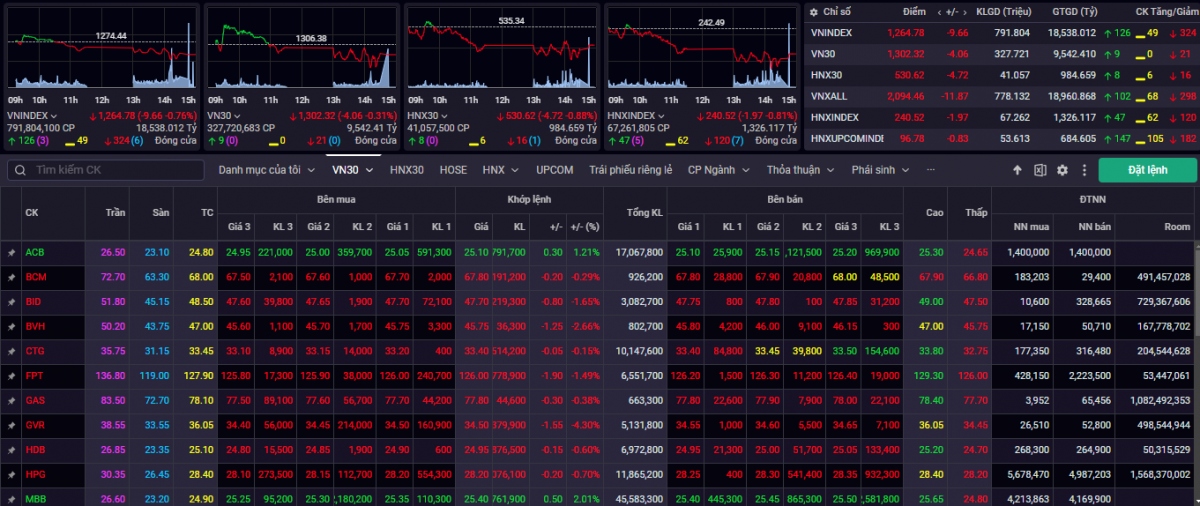Export the table with the Excel icon
The height and width of the screenshot is (506, 1200).
click(x=1040, y=170)
